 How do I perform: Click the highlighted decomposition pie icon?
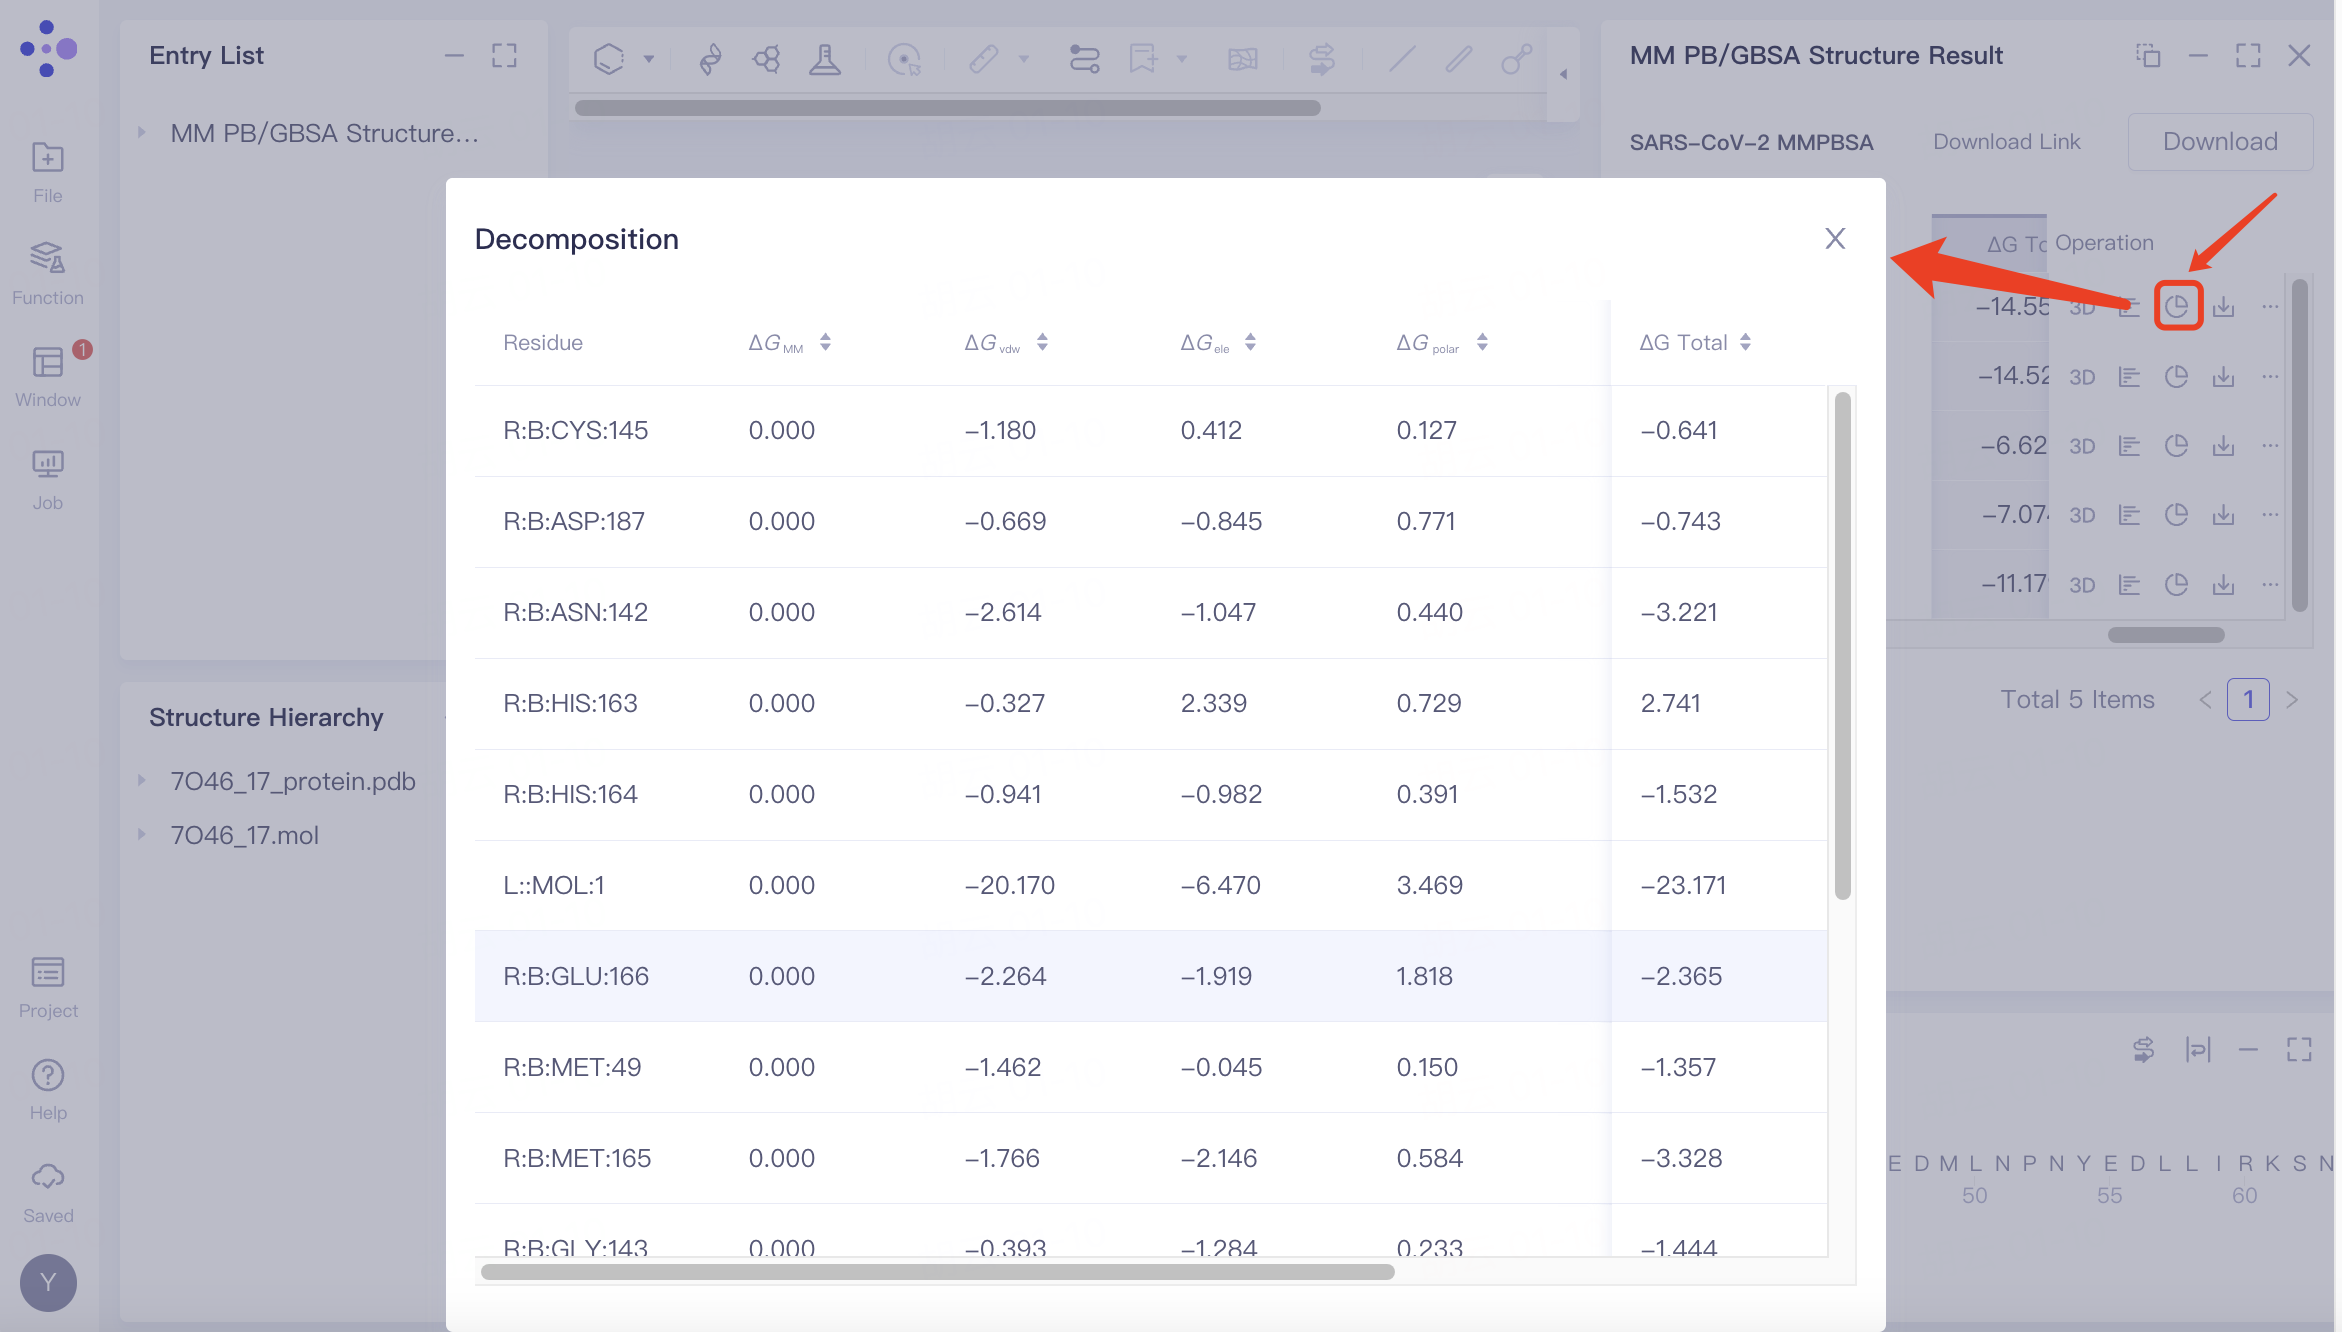click(2177, 306)
